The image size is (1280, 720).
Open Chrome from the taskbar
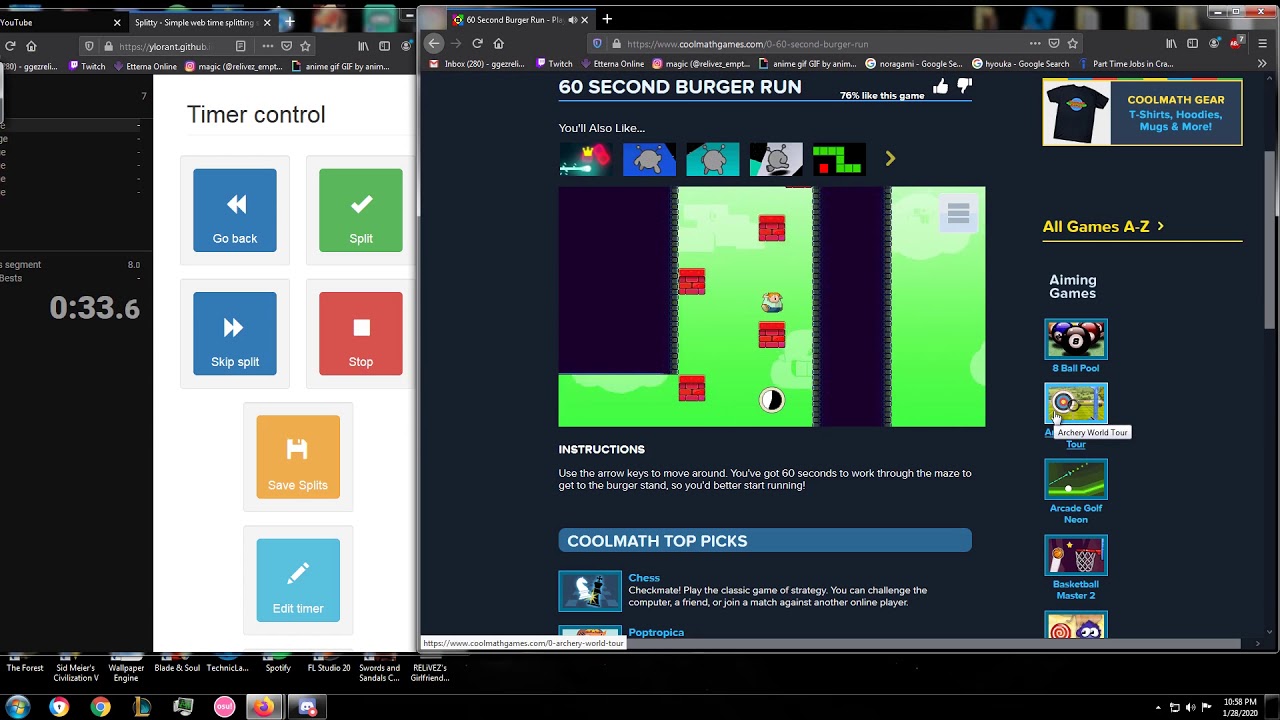(x=100, y=707)
